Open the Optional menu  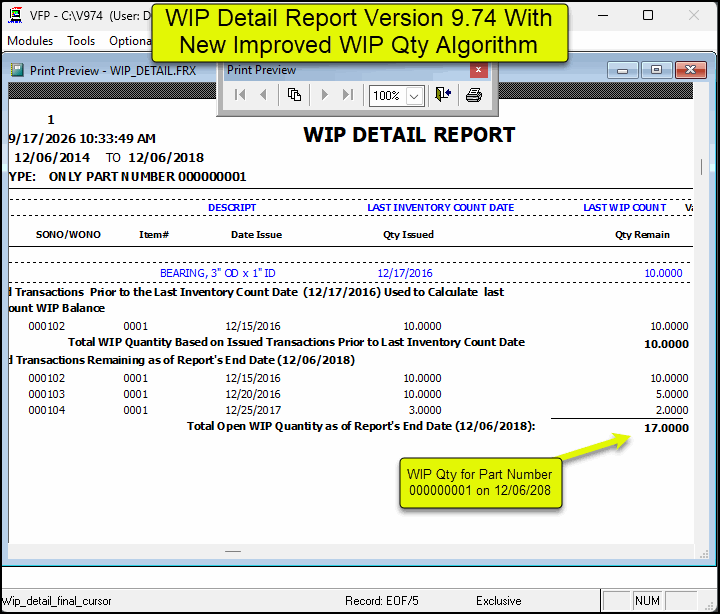130,41
